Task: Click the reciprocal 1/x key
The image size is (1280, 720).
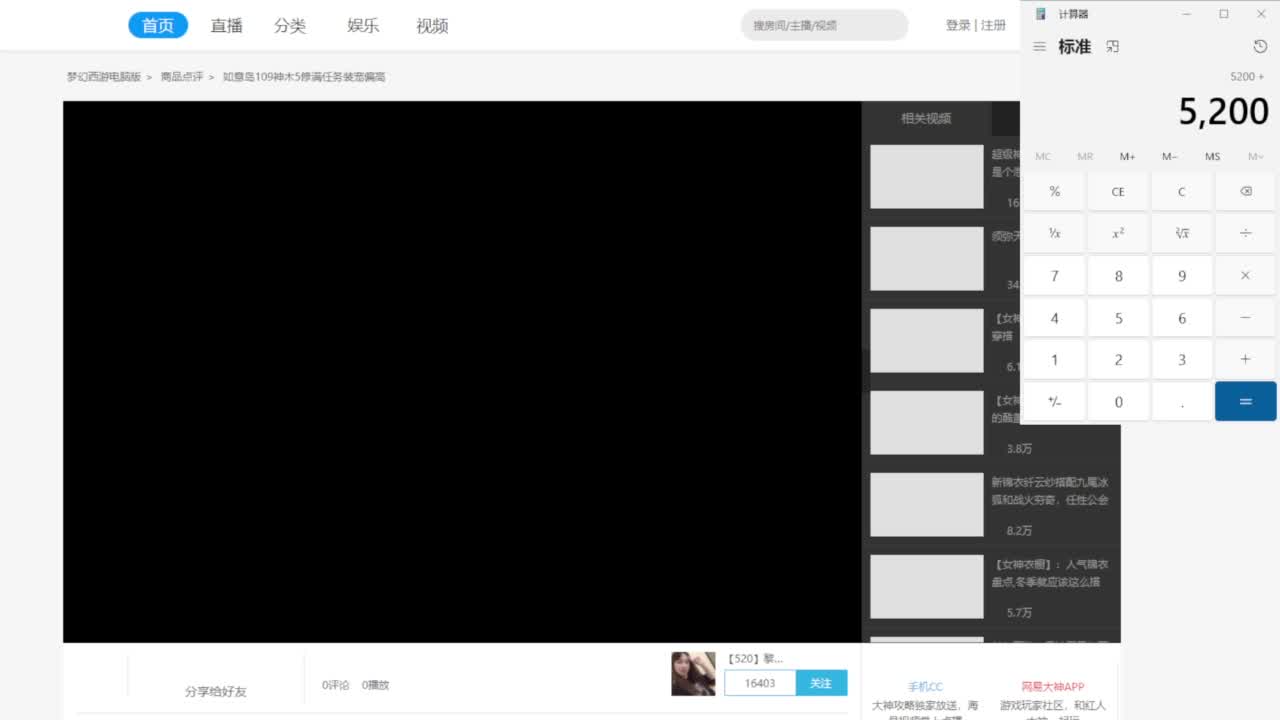Action: 1054,233
